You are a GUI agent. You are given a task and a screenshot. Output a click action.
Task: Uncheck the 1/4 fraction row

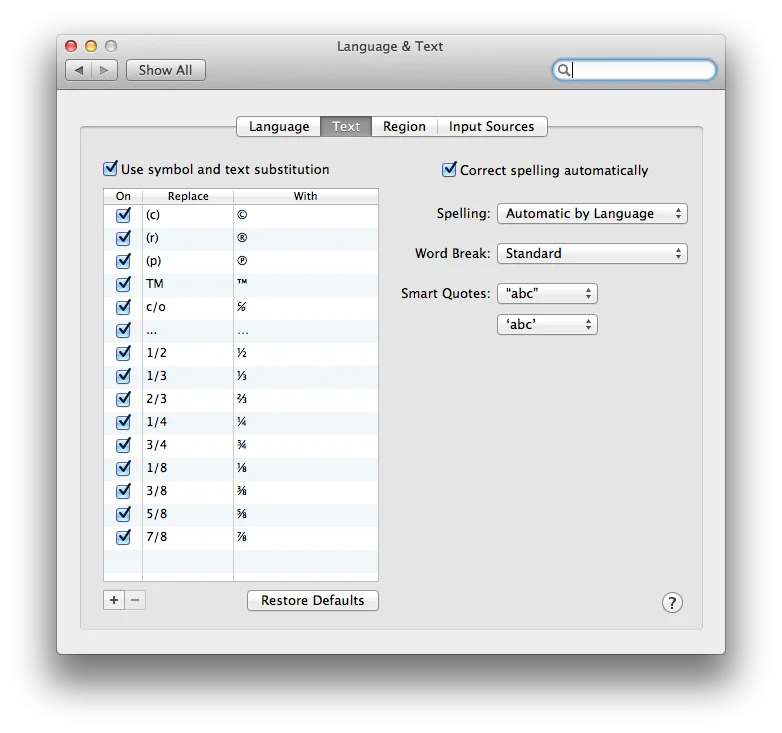tap(123, 422)
